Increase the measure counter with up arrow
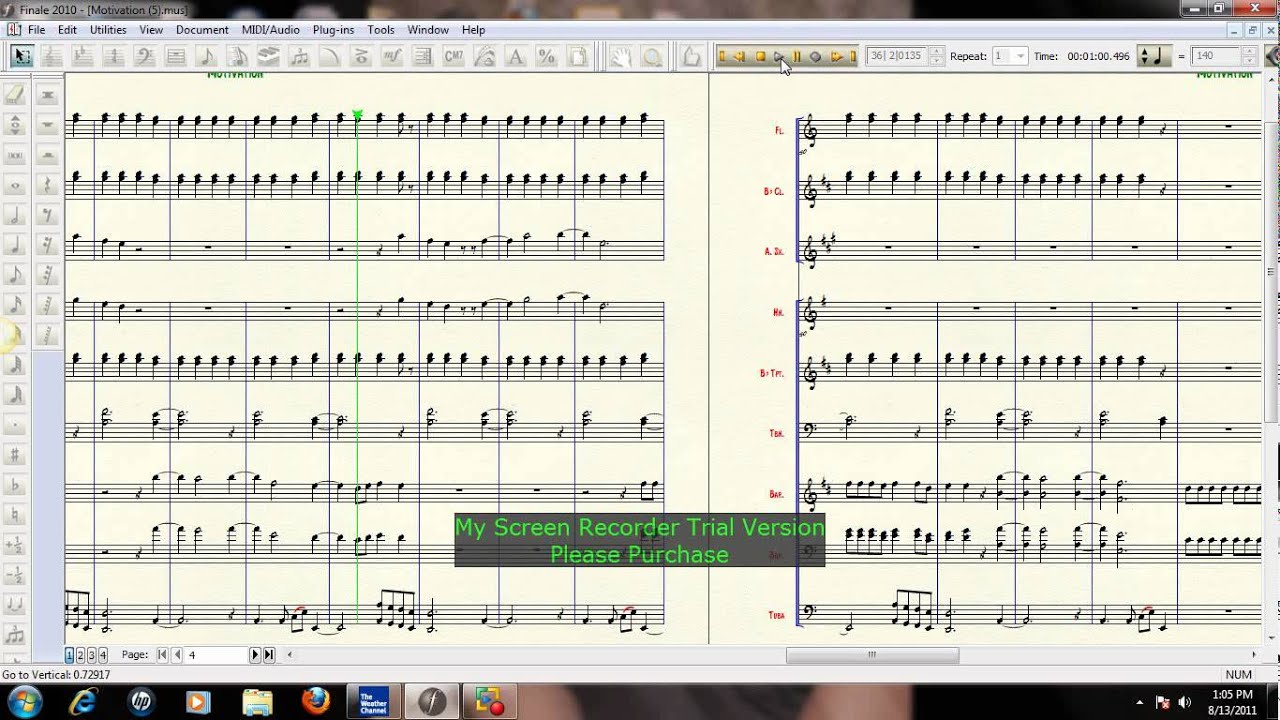The height and width of the screenshot is (720, 1280). coord(937,52)
